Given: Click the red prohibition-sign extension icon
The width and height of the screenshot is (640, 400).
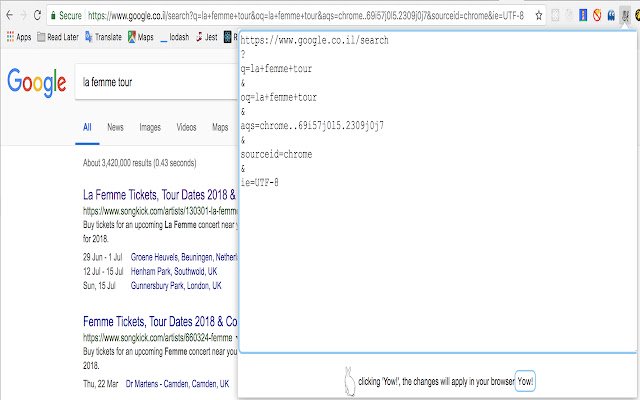Looking at the screenshot, I should click(x=597, y=16).
